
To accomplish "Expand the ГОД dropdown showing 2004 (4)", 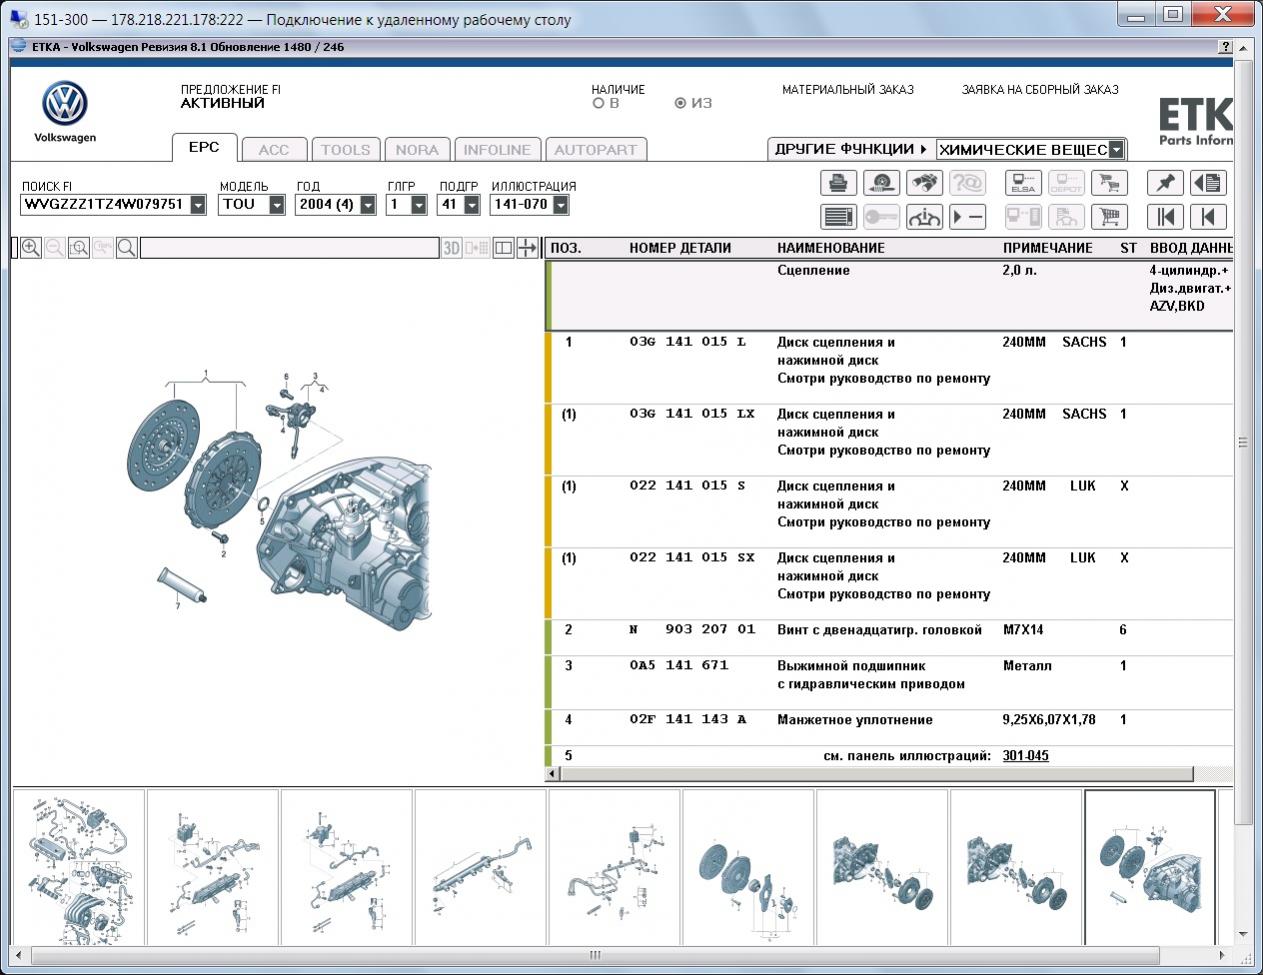I will pos(368,205).
